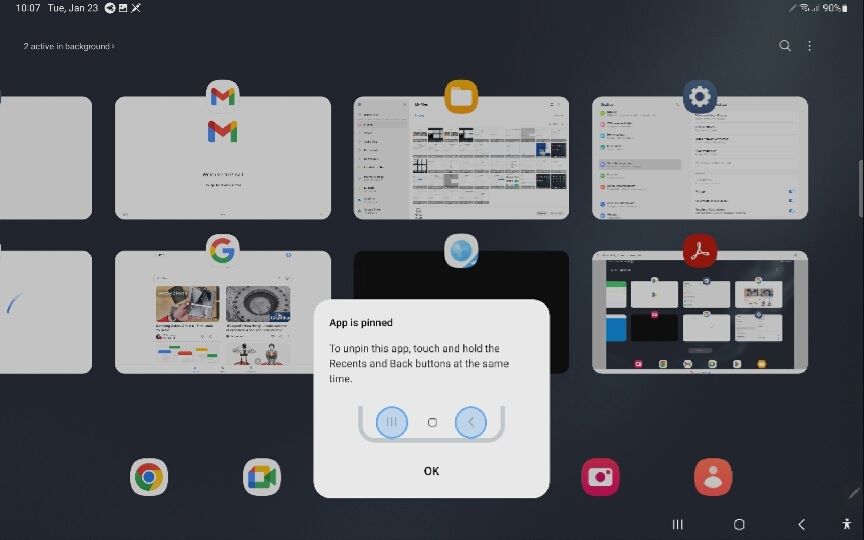This screenshot has height=540, width=864.
Task: Open the My Files folder app icon
Action: click(461, 96)
